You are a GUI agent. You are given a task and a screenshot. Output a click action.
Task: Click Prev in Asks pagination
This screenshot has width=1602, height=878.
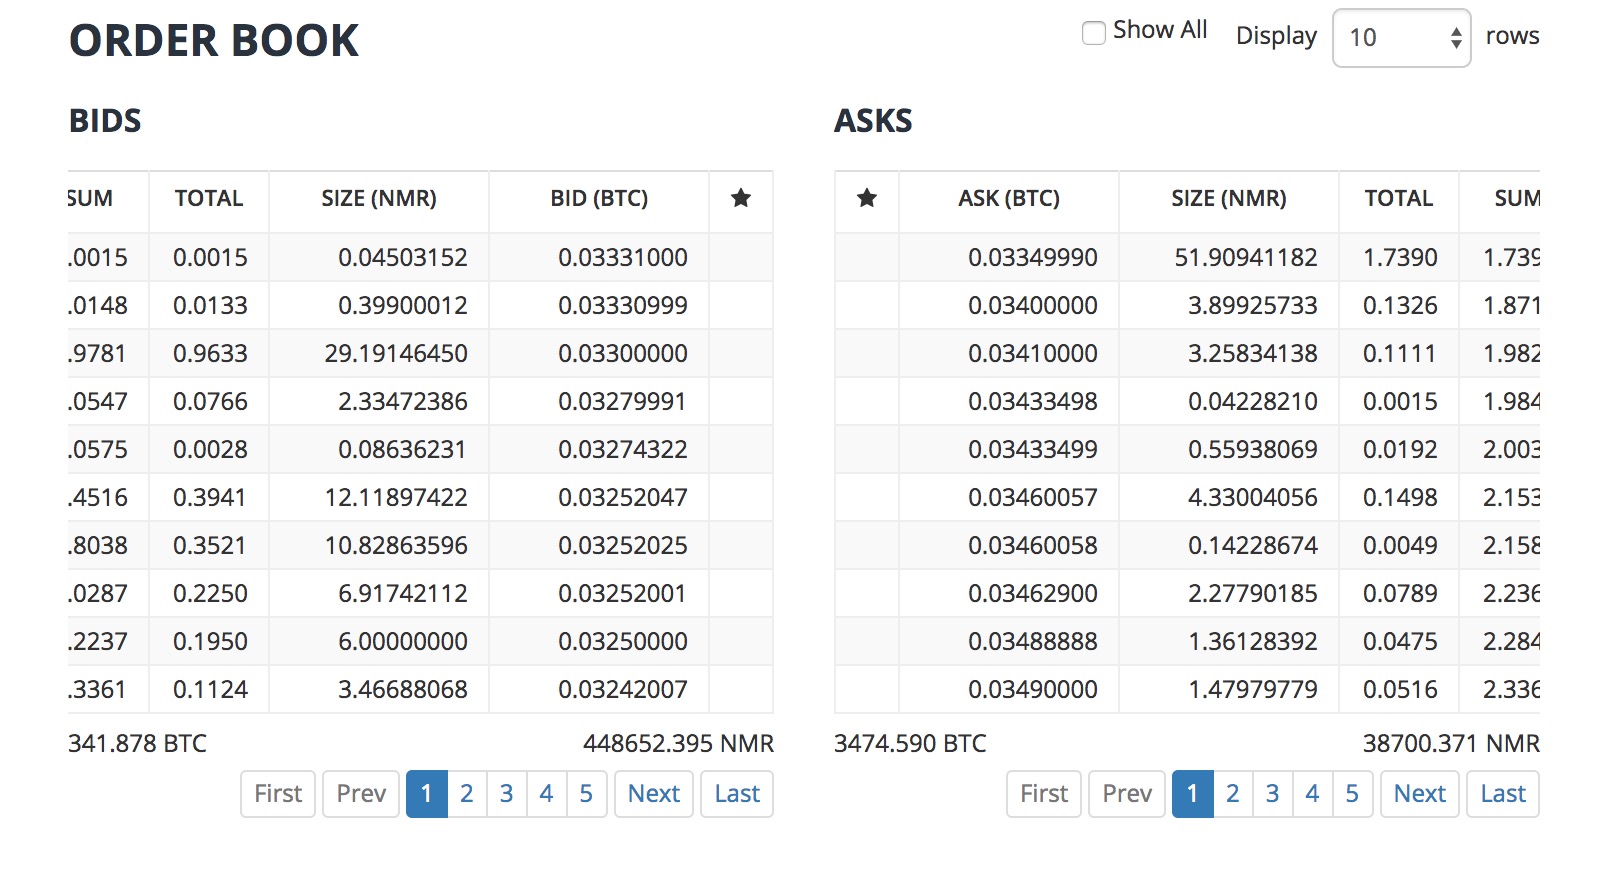pyautogui.click(x=1127, y=794)
